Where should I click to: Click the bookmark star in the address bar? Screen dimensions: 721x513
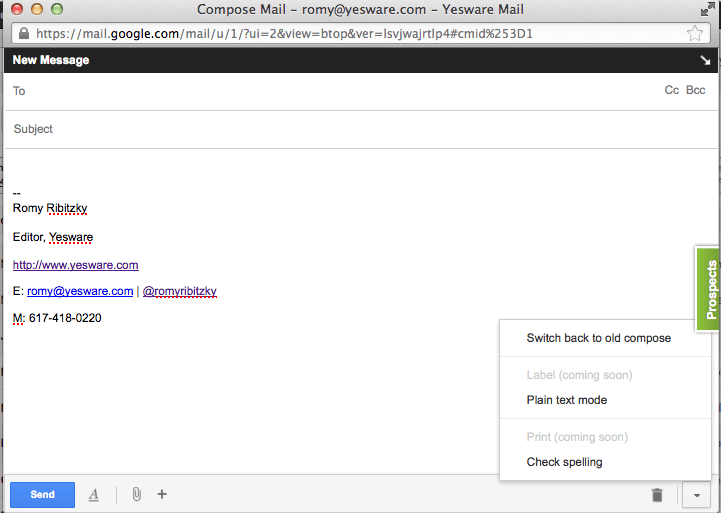point(695,33)
